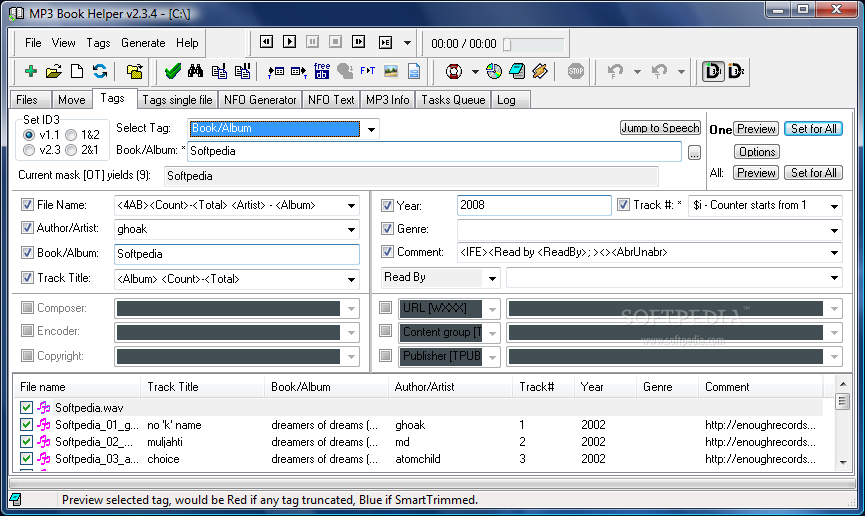
Task: Uncheck the Track Title checkbox
Action: click(27, 278)
